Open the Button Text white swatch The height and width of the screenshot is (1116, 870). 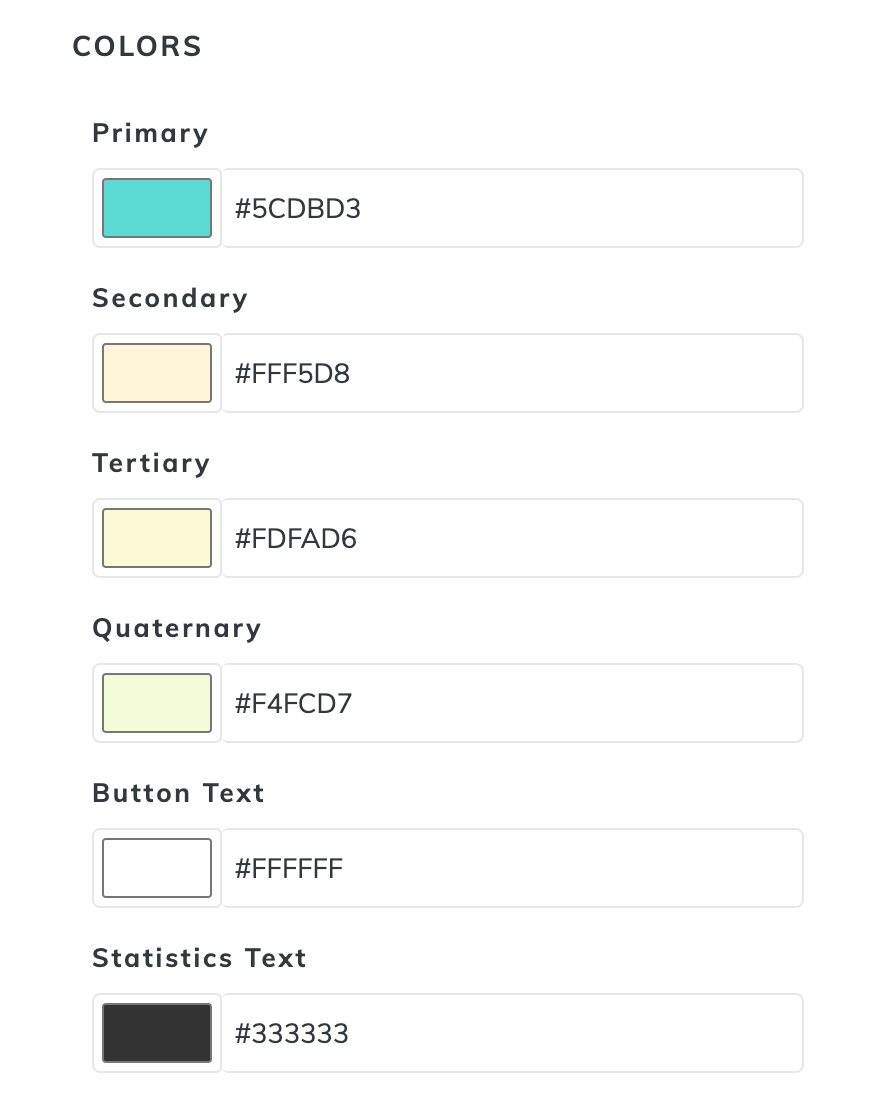[x=157, y=868]
